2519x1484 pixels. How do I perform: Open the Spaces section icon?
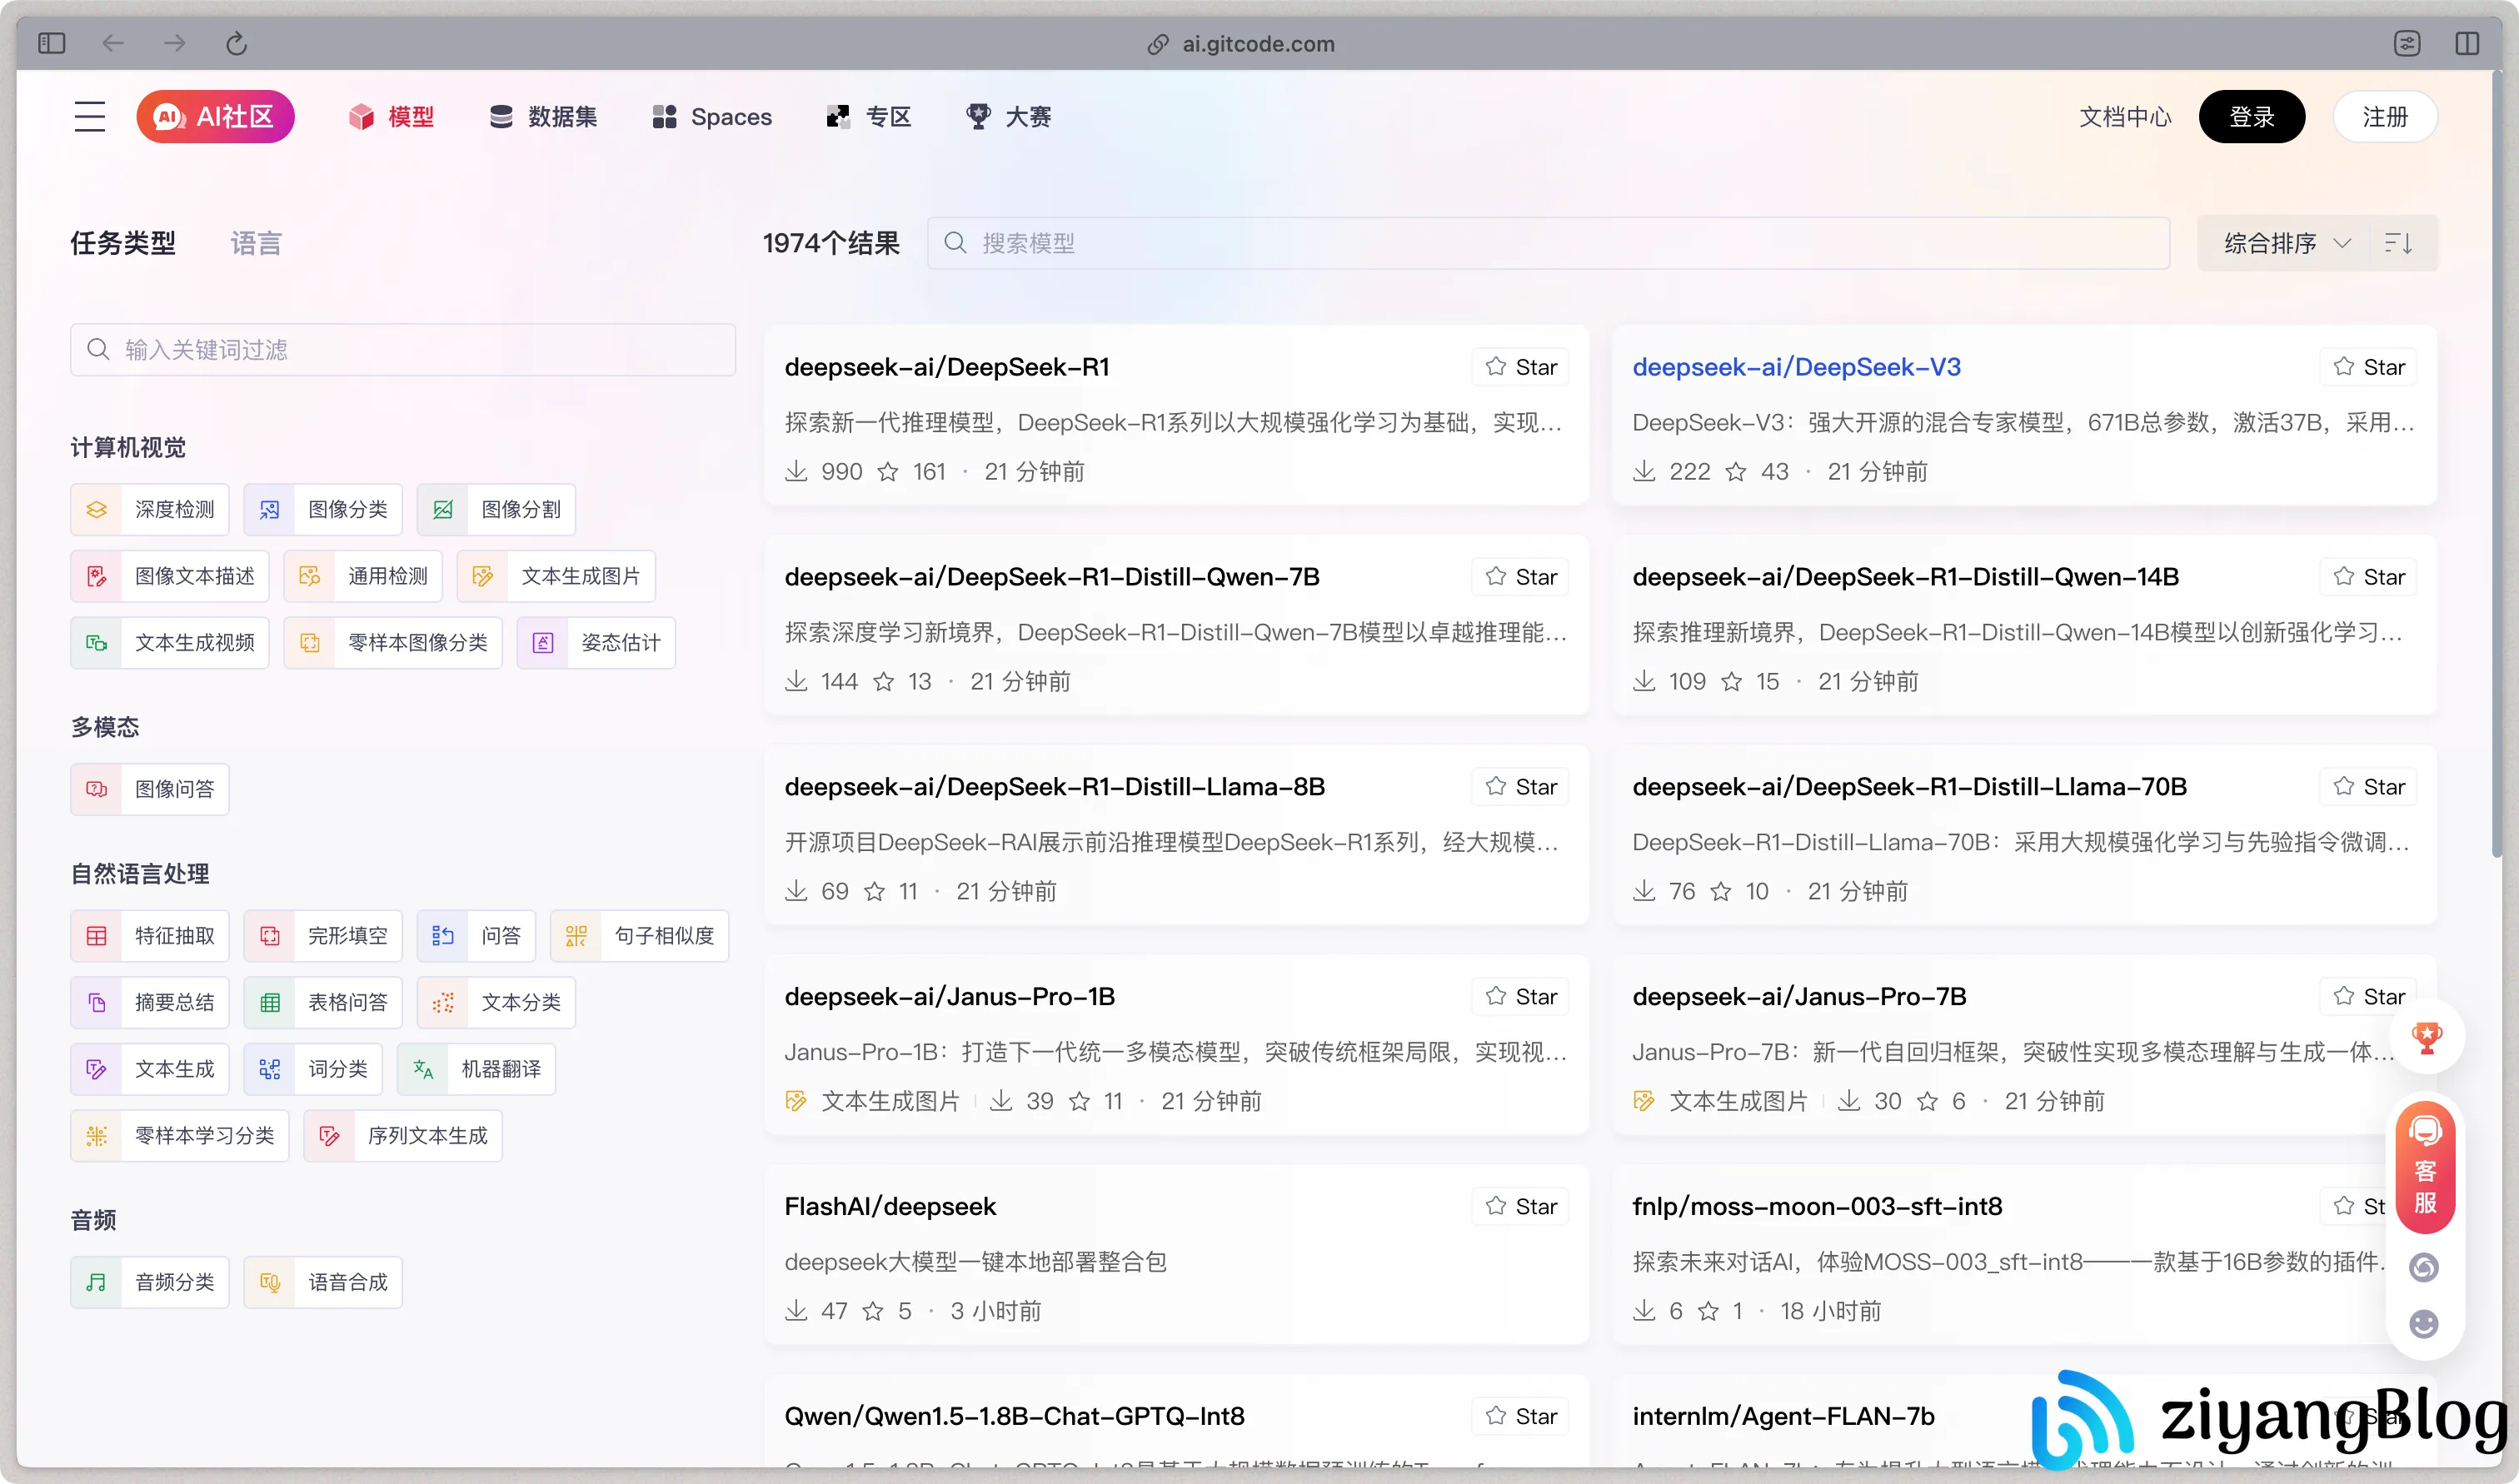click(x=664, y=116)
